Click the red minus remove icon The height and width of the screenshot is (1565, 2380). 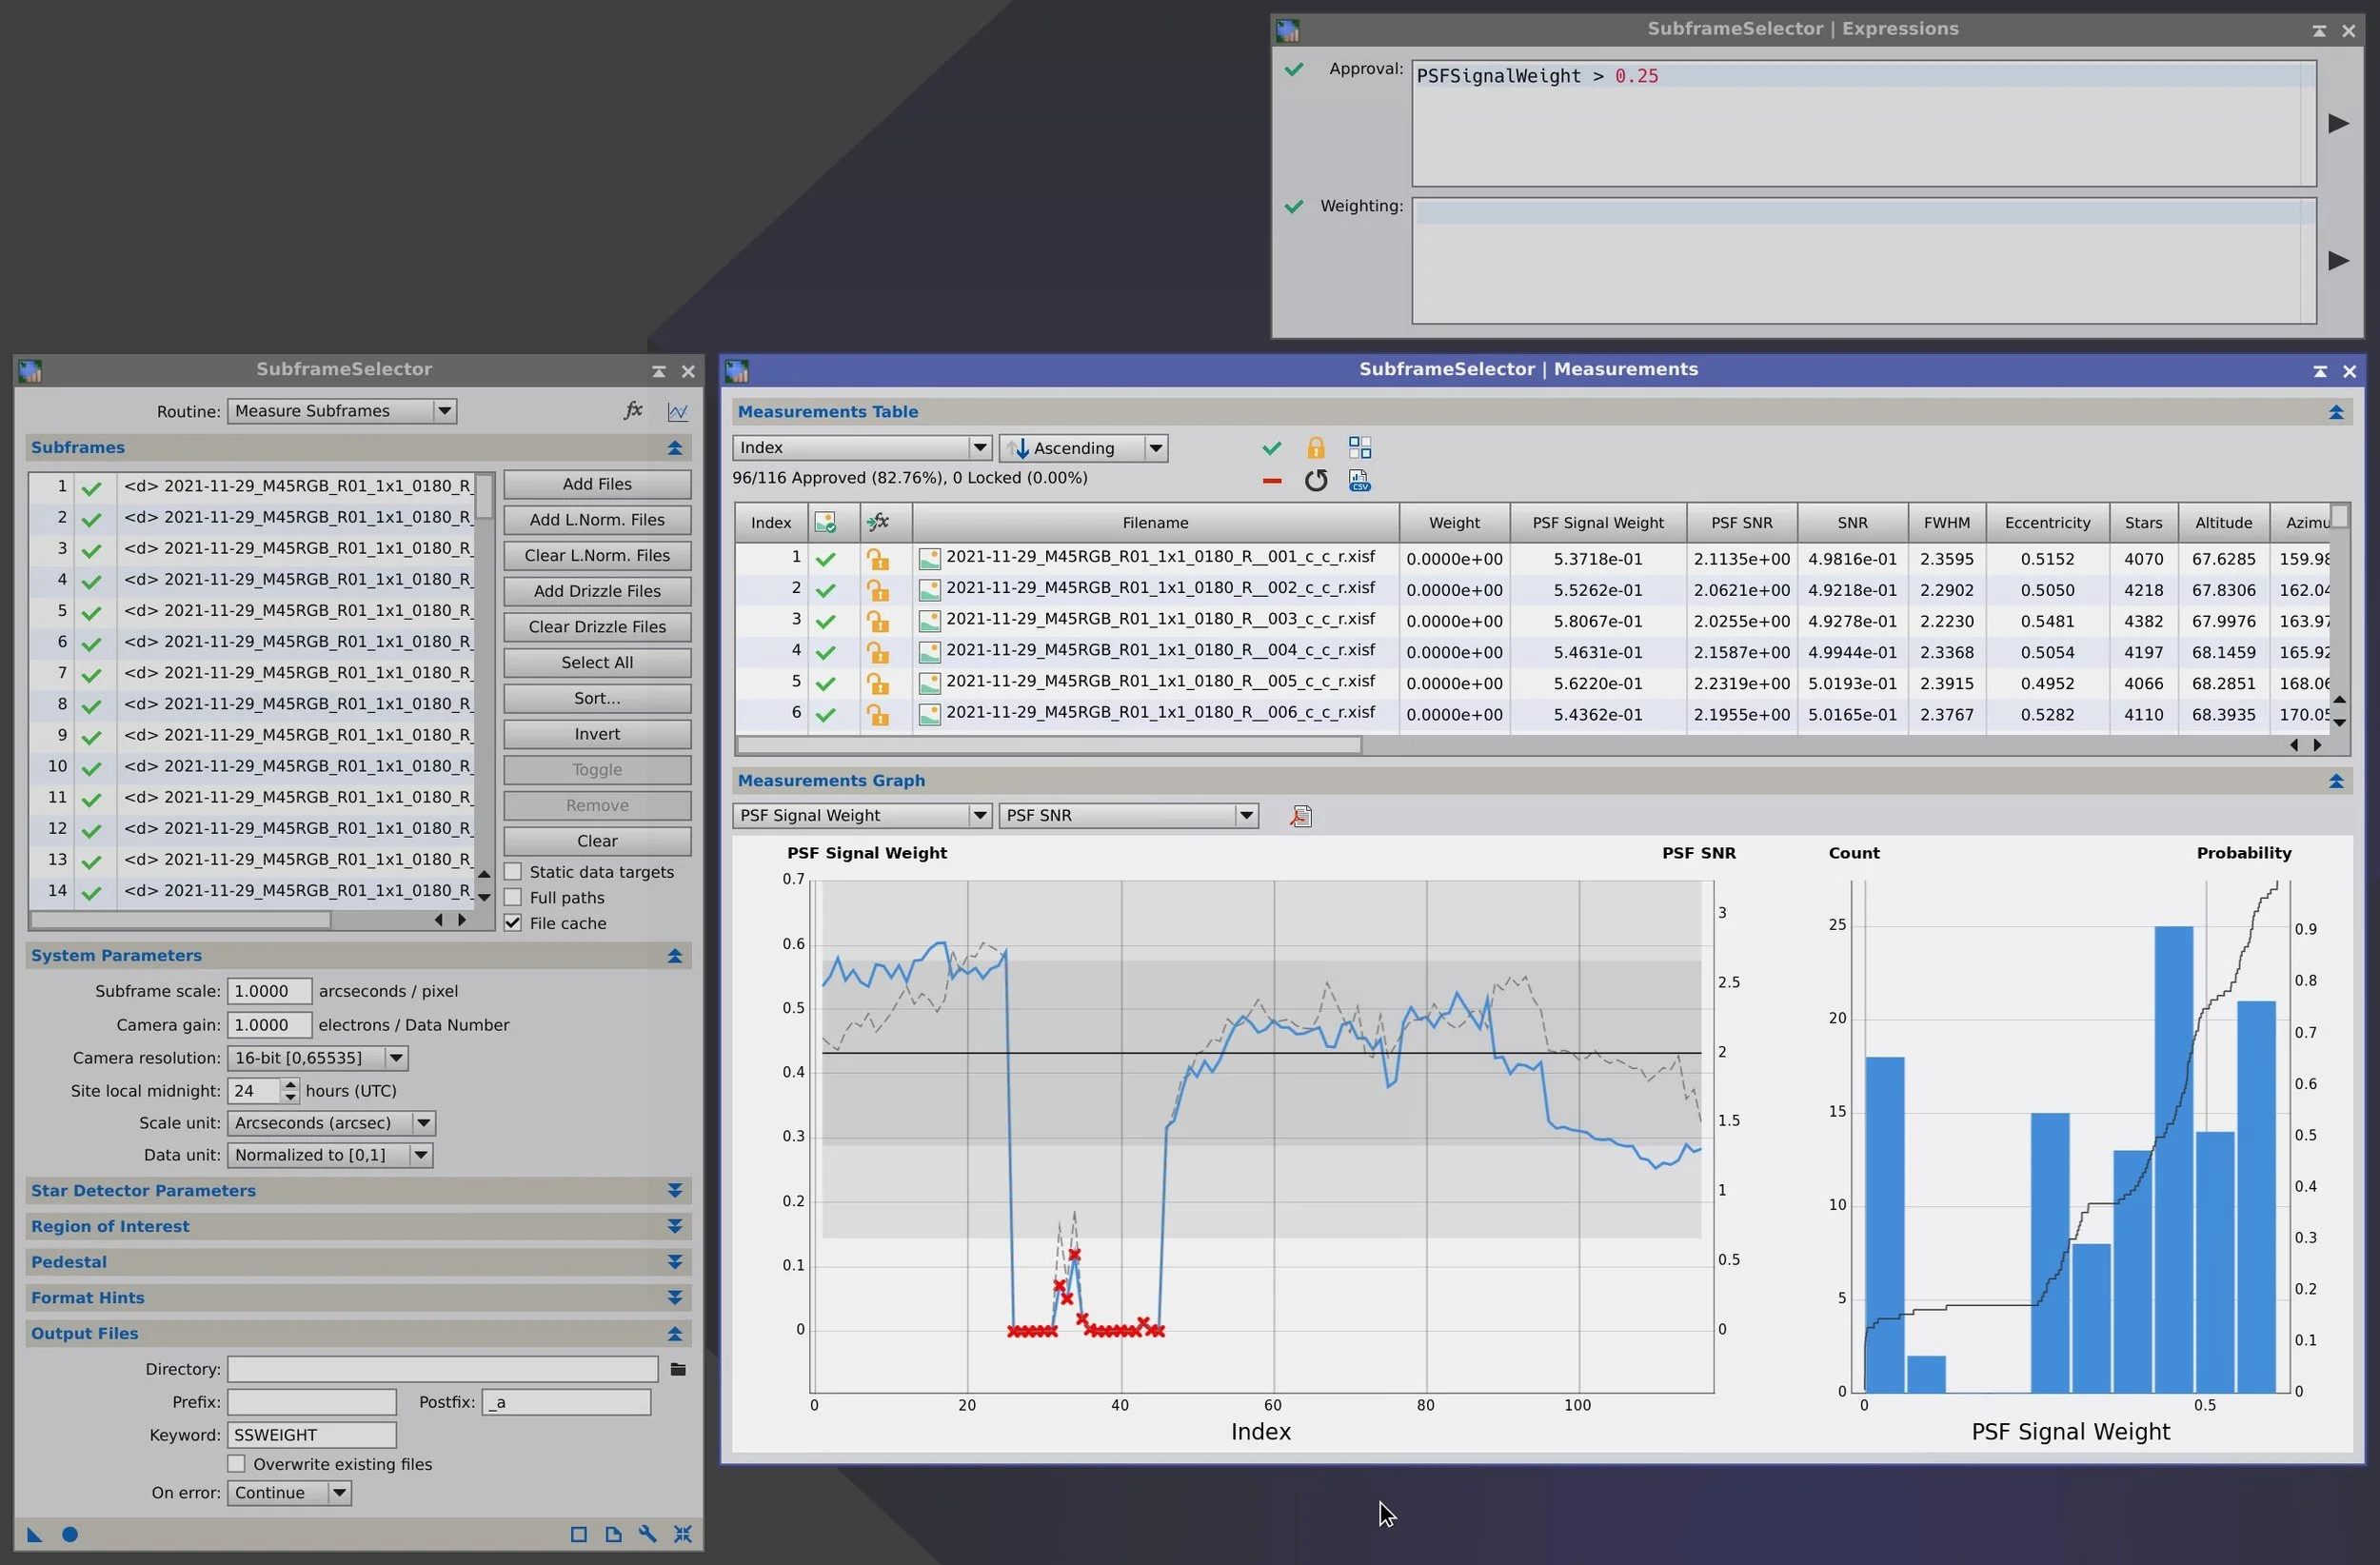1271,481
